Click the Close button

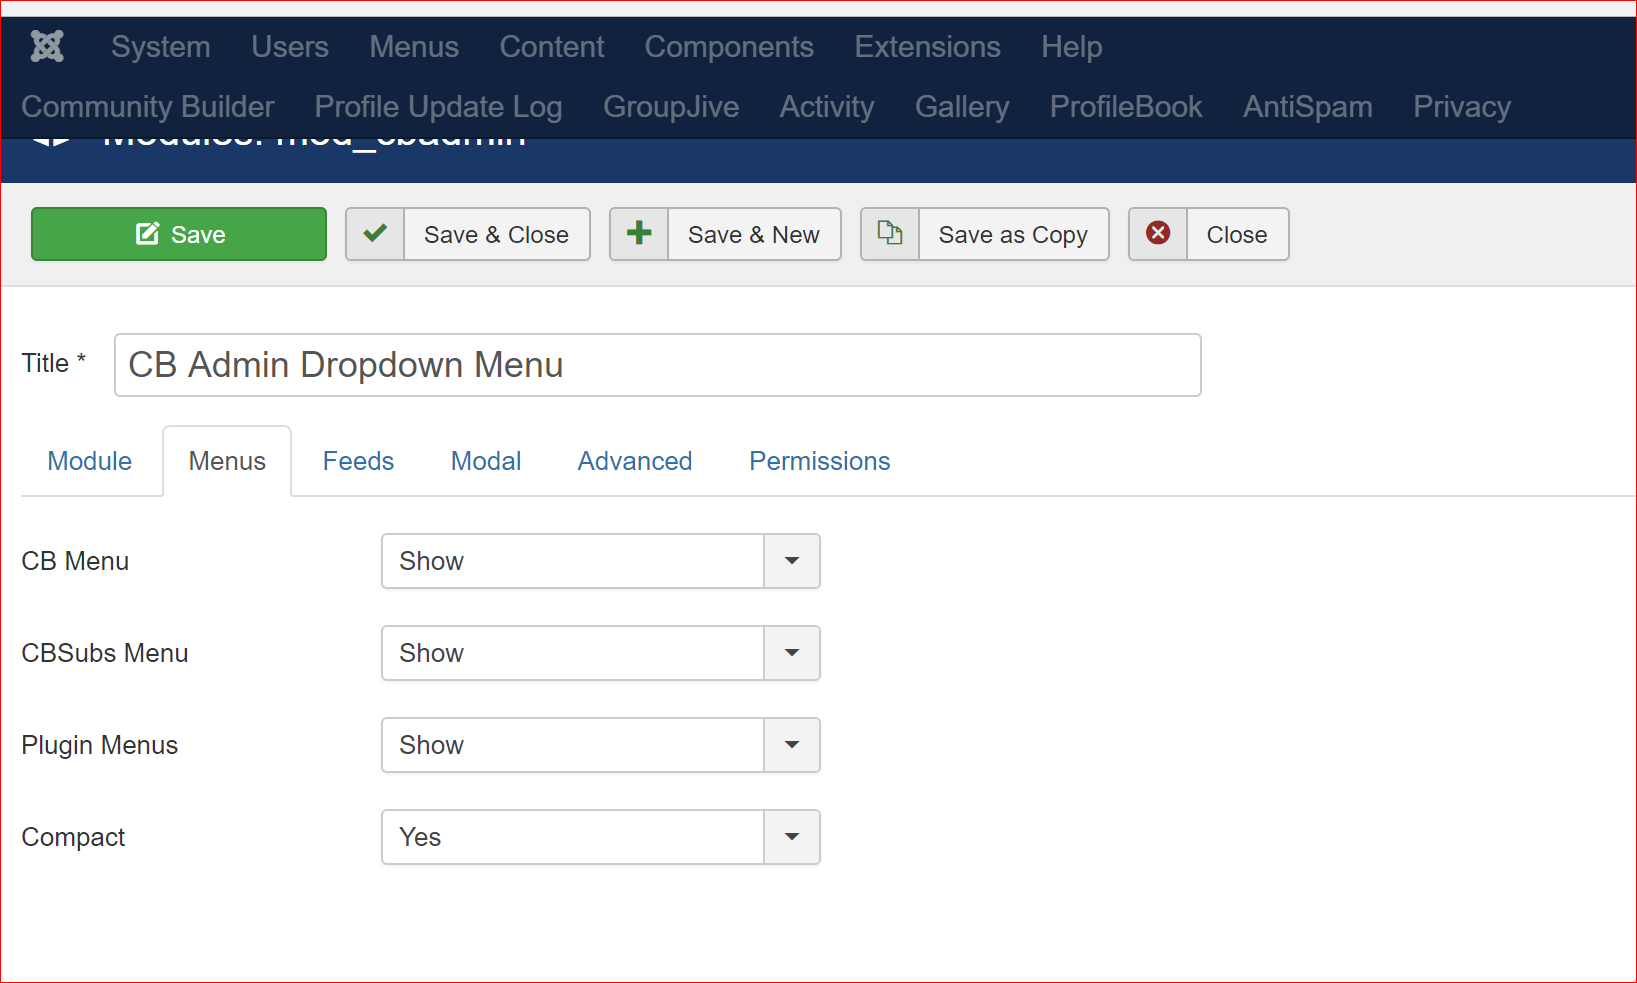[1209, 234]
